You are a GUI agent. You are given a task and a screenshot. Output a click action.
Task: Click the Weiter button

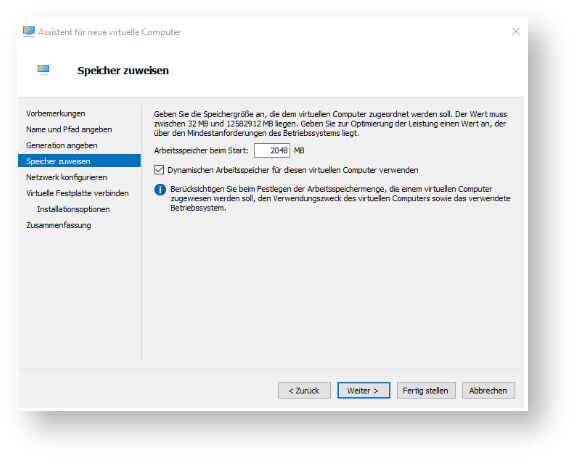tap(364, 391)
